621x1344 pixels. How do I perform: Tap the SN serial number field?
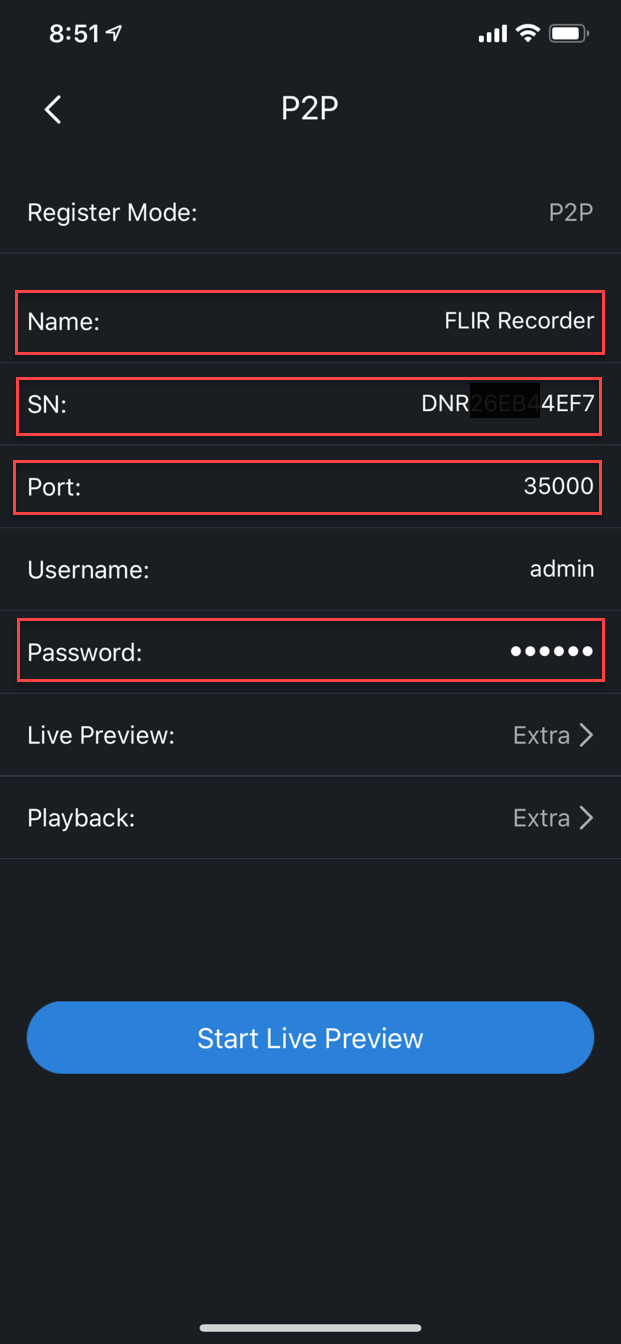click(507, 405)
